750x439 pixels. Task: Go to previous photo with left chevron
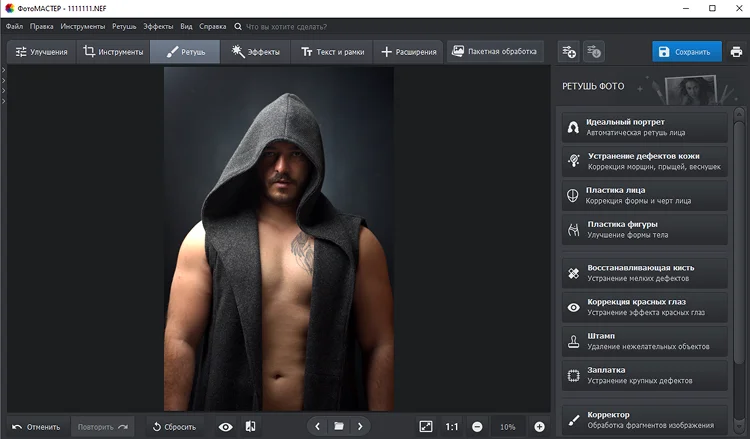(x=317, y=427)
